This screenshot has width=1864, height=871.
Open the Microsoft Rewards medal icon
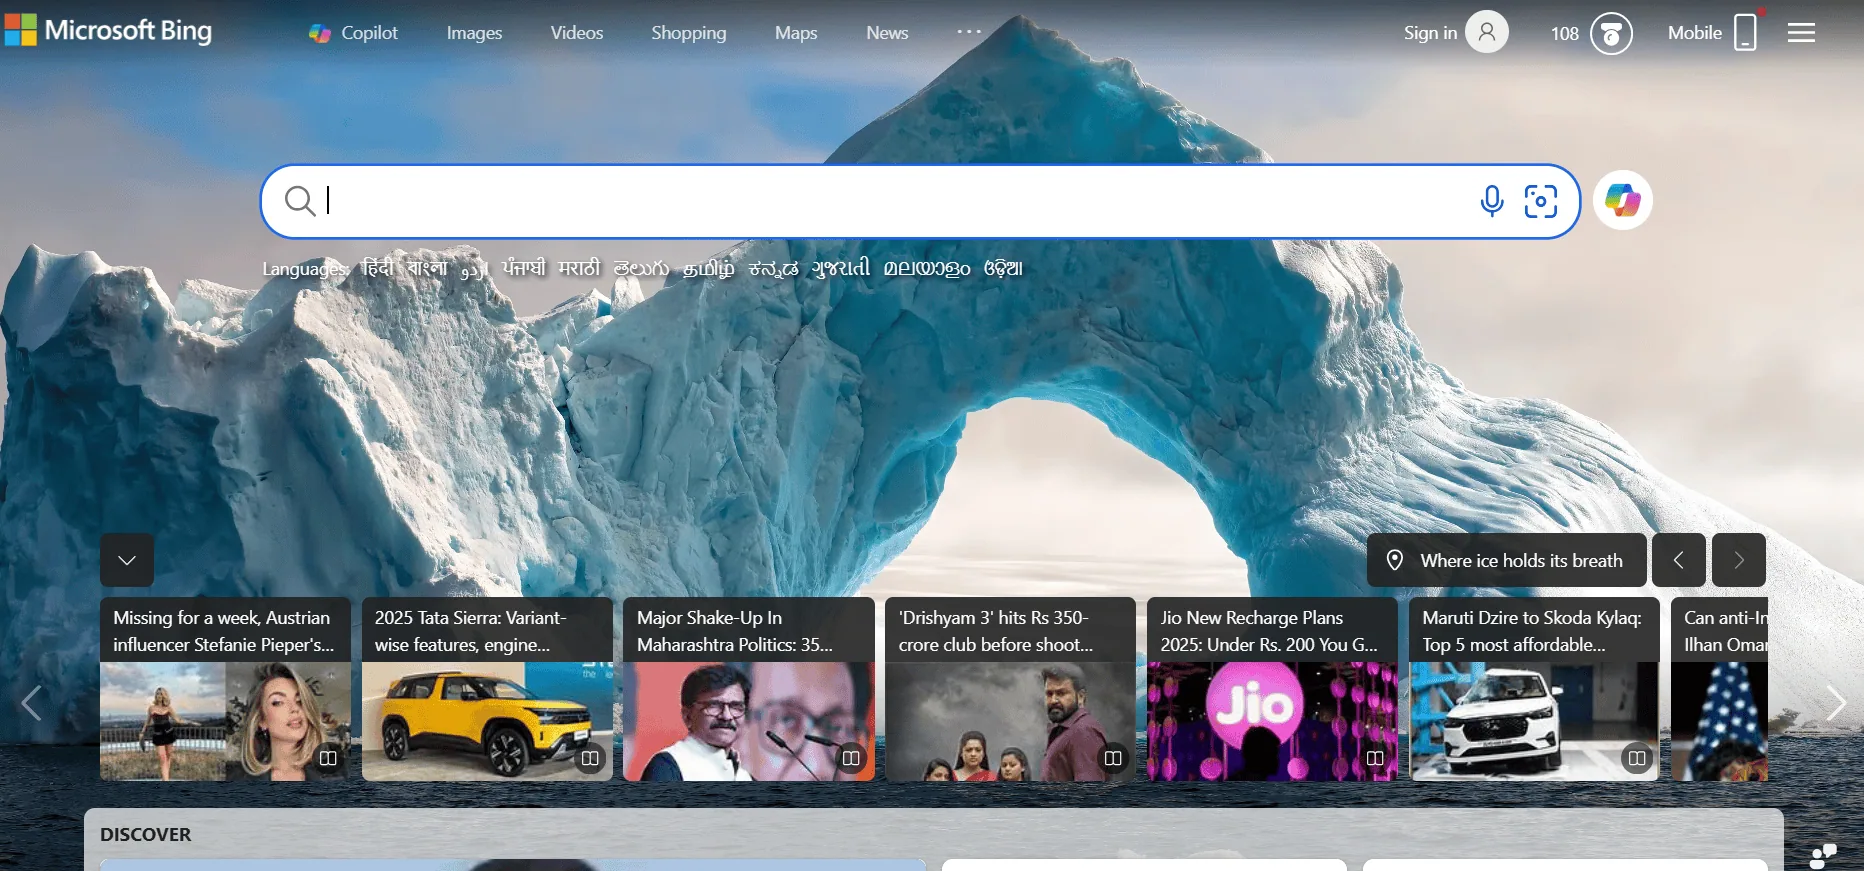(x=1610, y=33)
